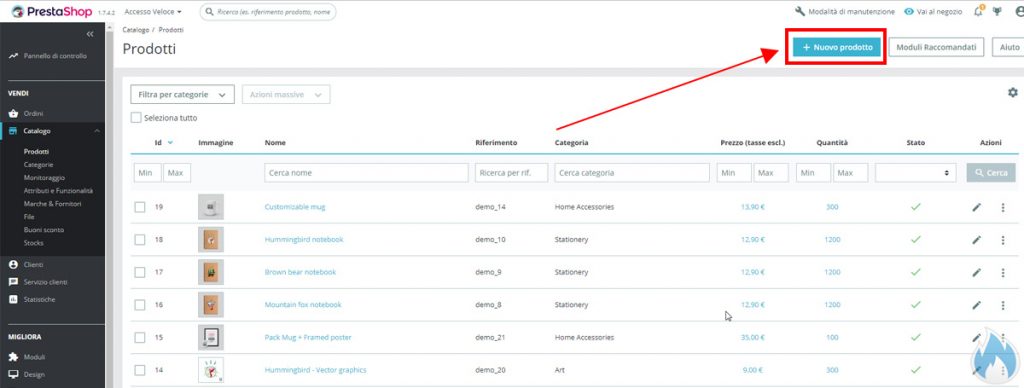
Task: Open the Customizable mug product link
Action: coord(295,207)
